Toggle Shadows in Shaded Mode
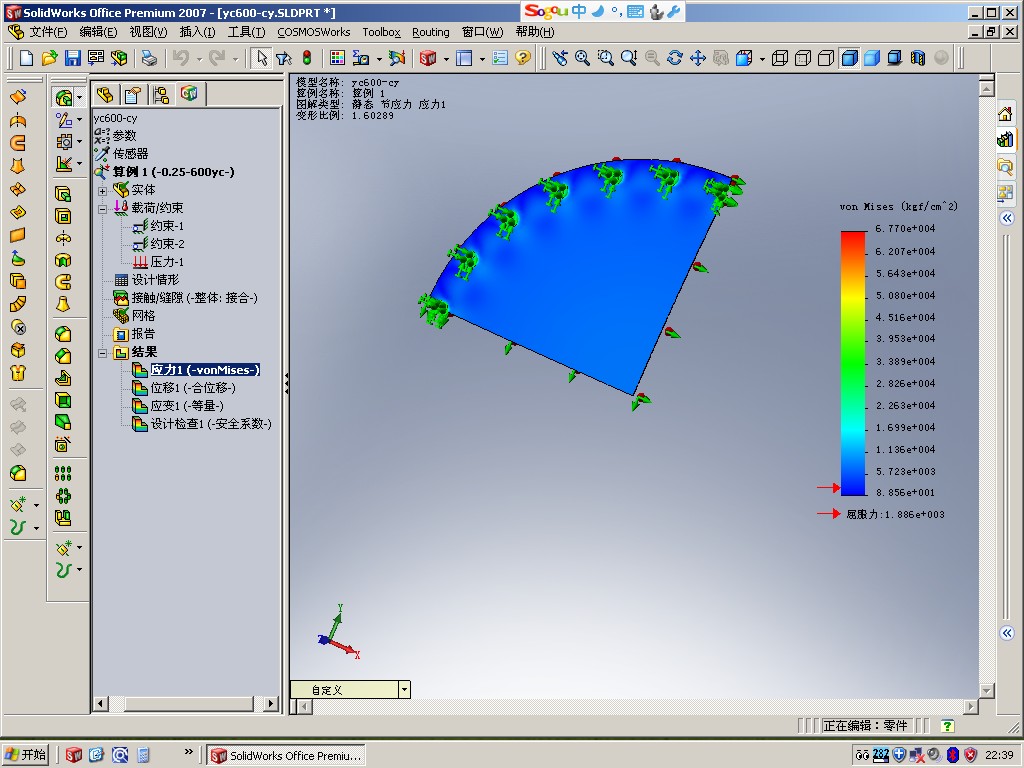 pyautogui.click(x=895, y=58)
